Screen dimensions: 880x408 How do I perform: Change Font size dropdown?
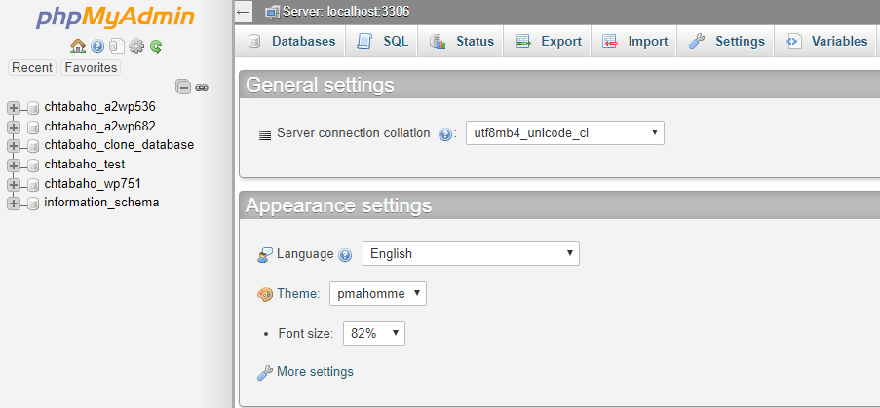pyautogui.click(x=373, y=334)
